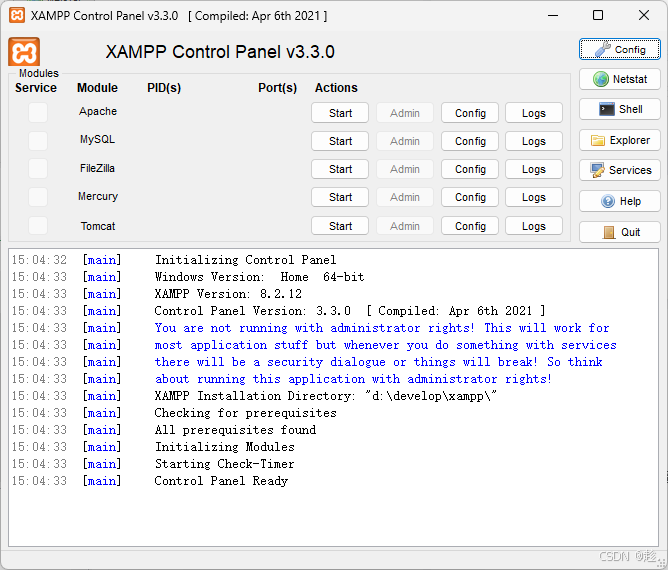This screenshot has height=570, width=668.
Task: Open FileZilla Config menu
Action: click(470, 169)
